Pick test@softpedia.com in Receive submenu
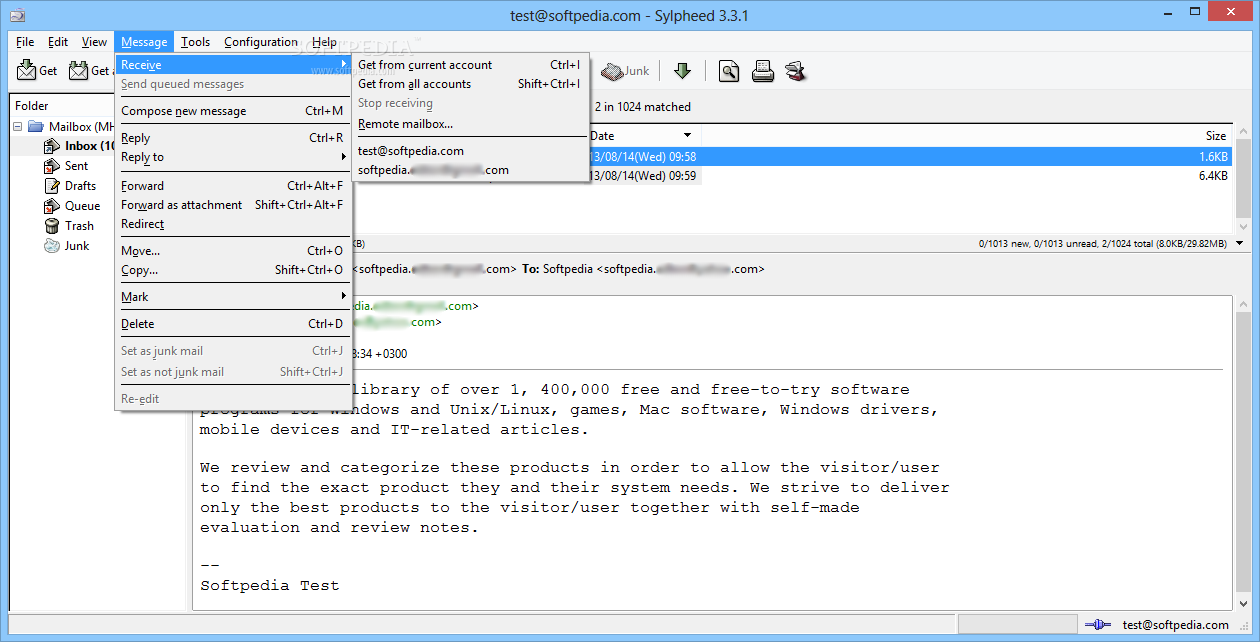This screenshot has height=642, width=1260. [x=469, y=151]
